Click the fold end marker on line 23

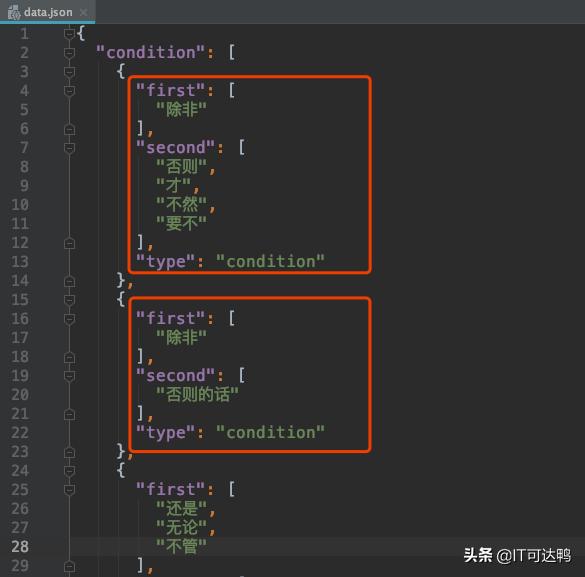tap(69, 452)
